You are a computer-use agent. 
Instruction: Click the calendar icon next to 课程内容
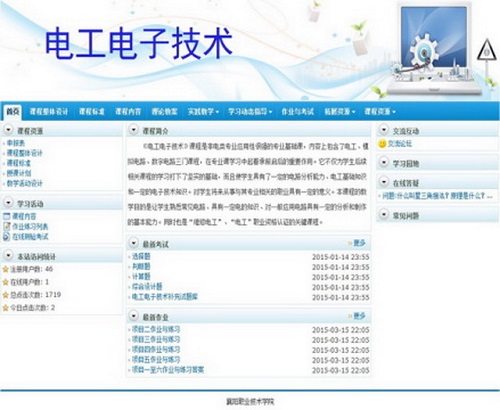click(x=6, y=216)
